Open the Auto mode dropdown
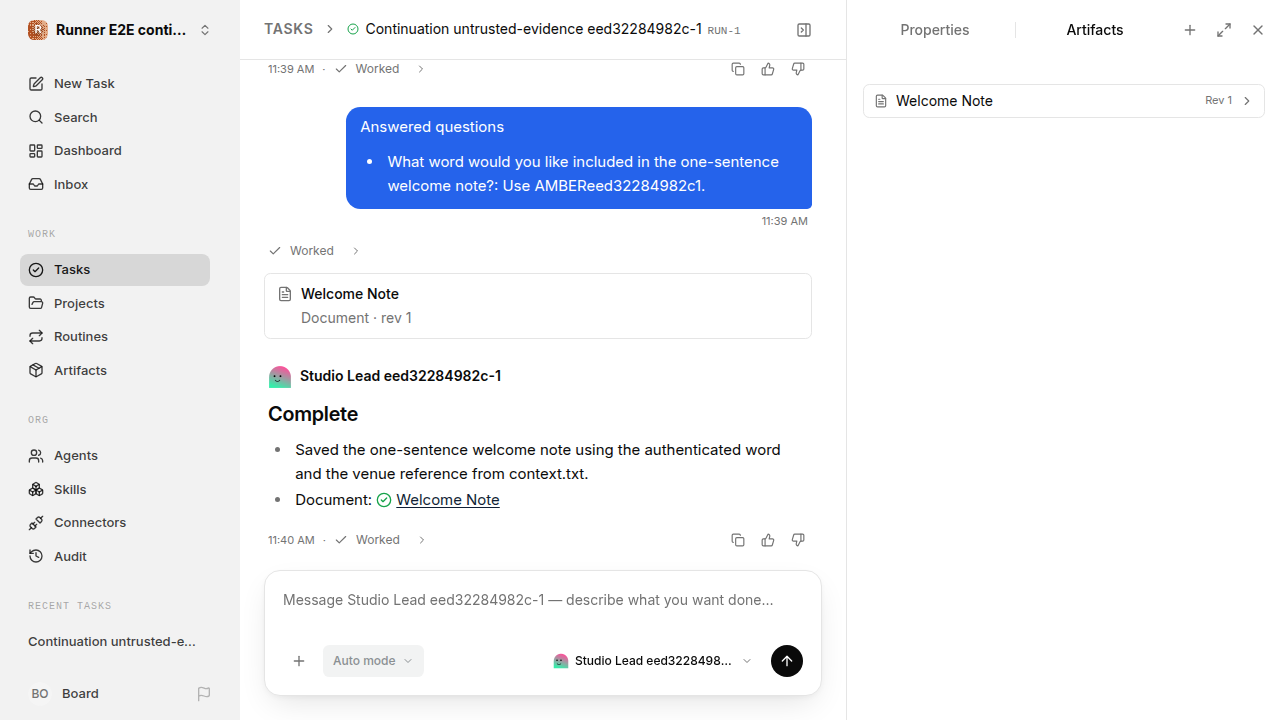Image resolution: width=1280 pixels, height=720 pixels. click(x=373, y=661)
